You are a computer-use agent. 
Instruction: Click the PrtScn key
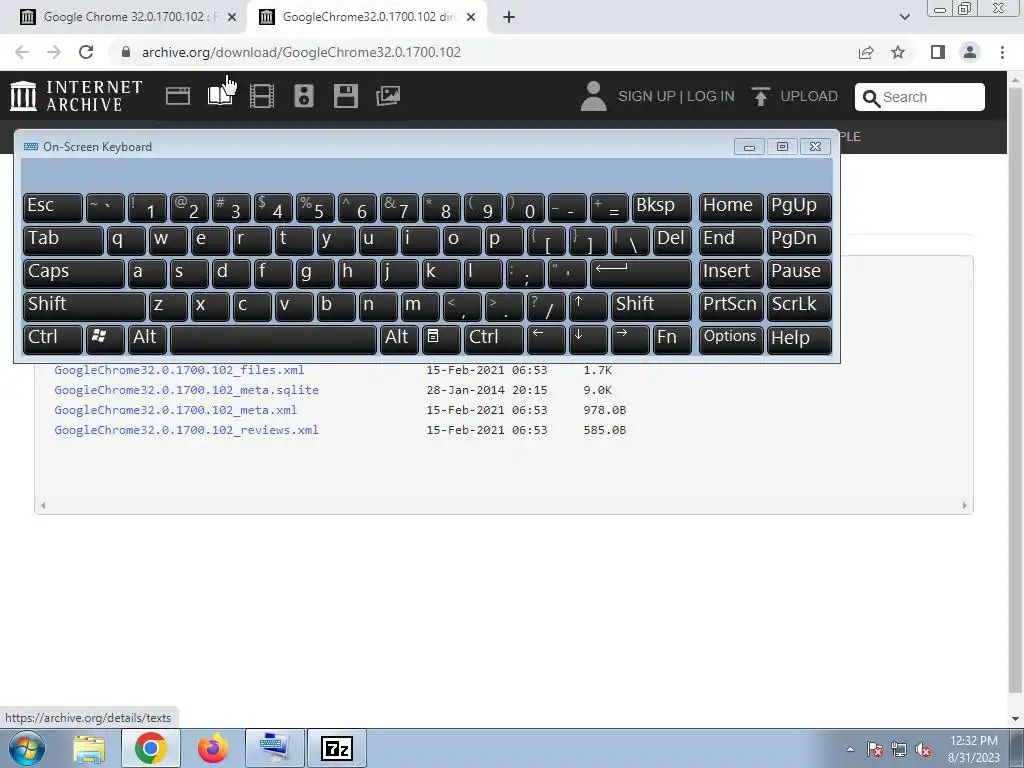click(730, 305)
